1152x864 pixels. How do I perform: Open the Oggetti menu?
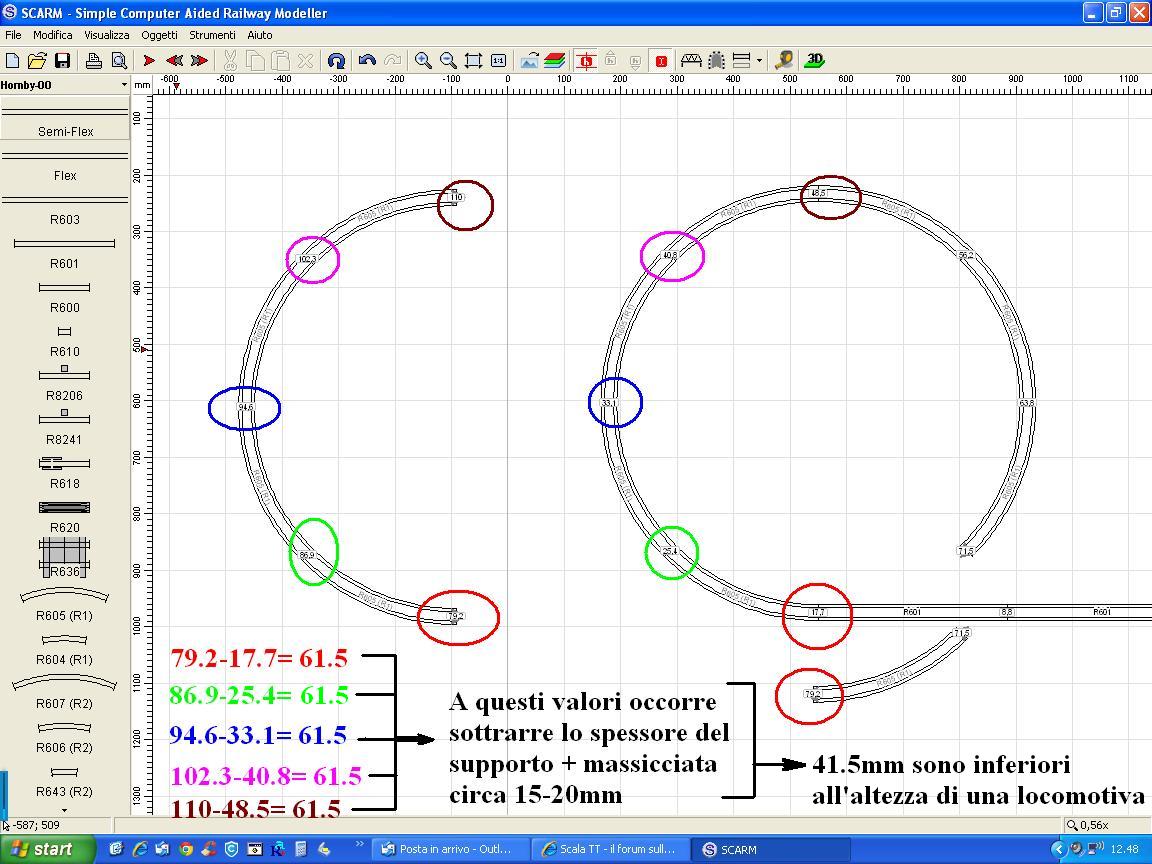click(159, 35)
